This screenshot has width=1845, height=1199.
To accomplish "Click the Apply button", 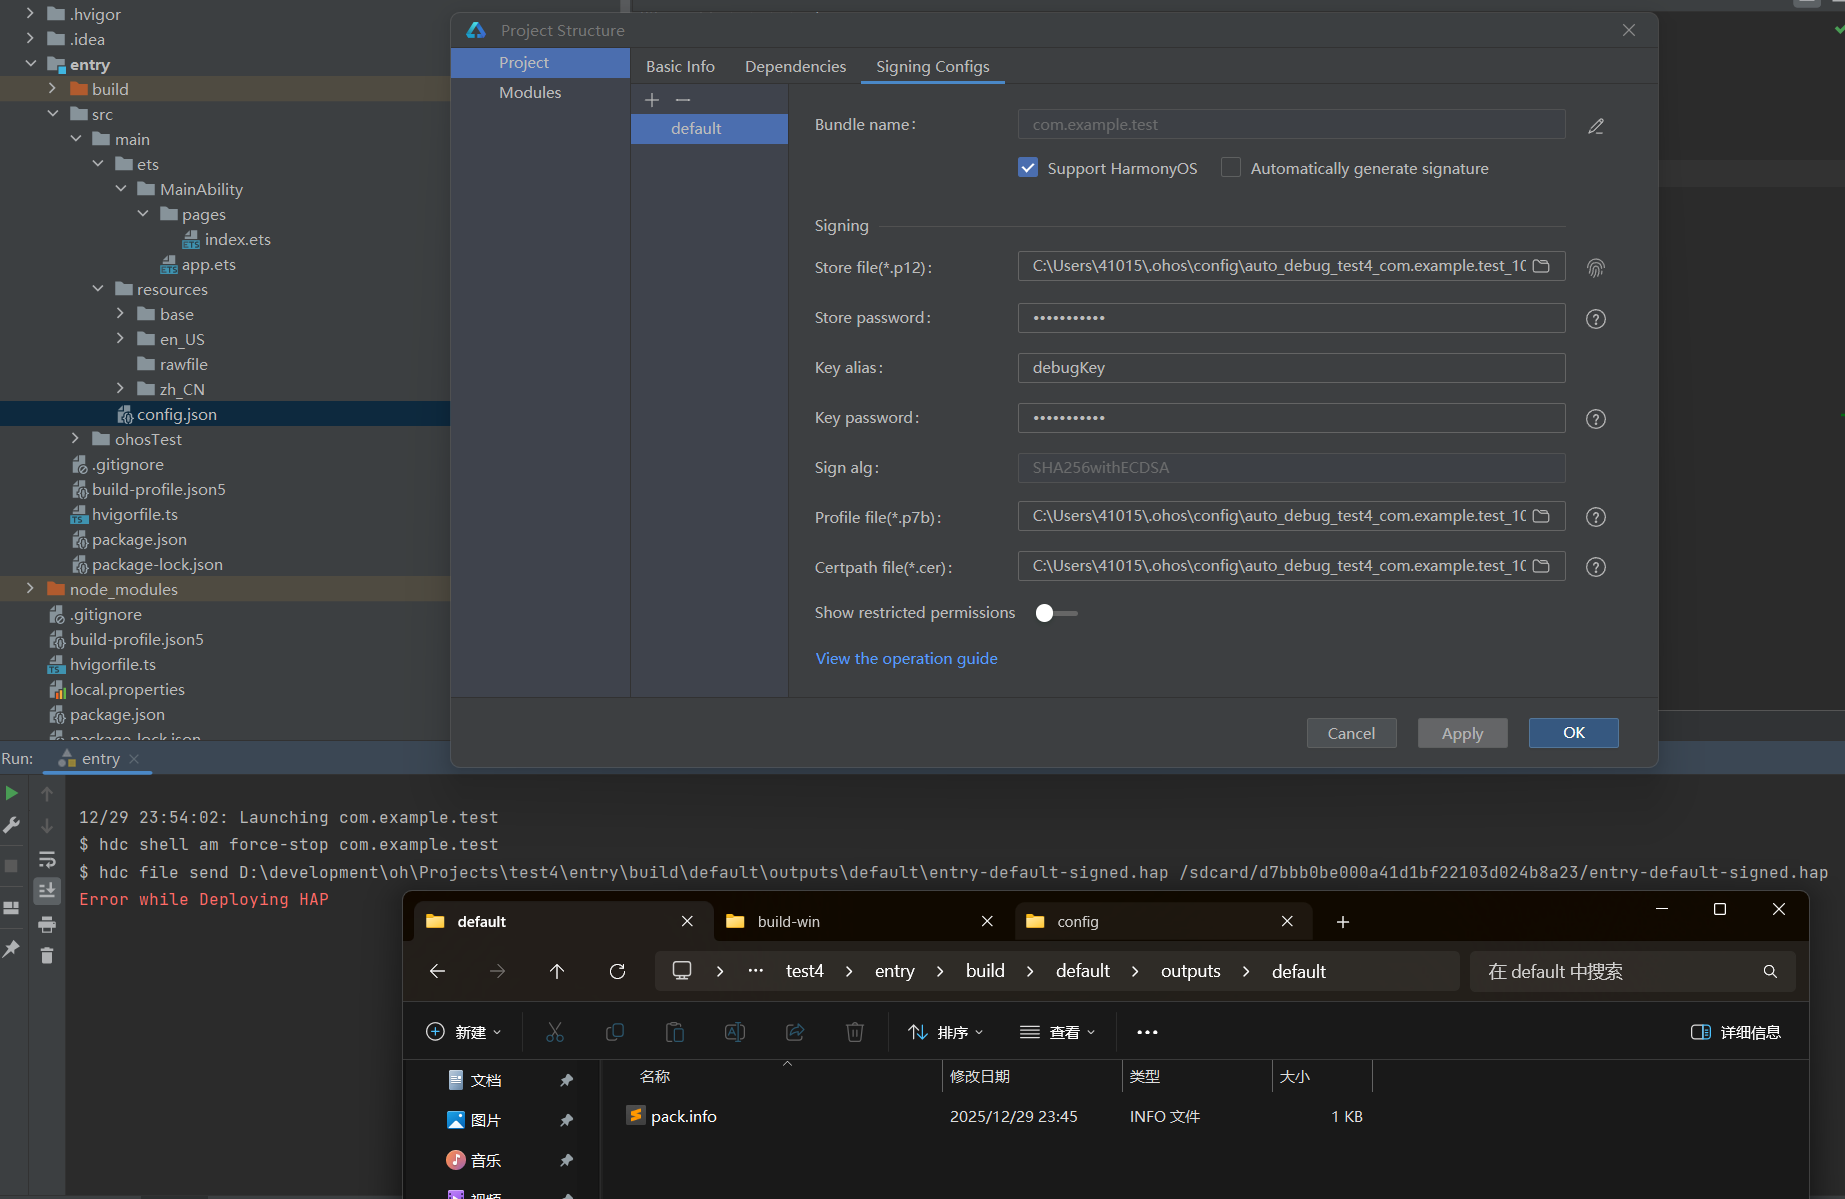I will (1462, 733).
